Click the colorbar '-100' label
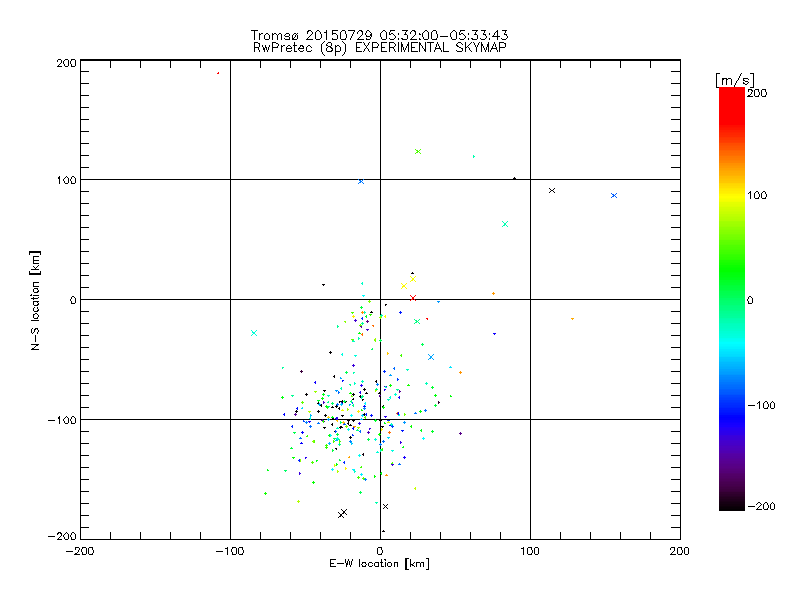This screenshot has height=600, width=800. (x=761, y=405)
